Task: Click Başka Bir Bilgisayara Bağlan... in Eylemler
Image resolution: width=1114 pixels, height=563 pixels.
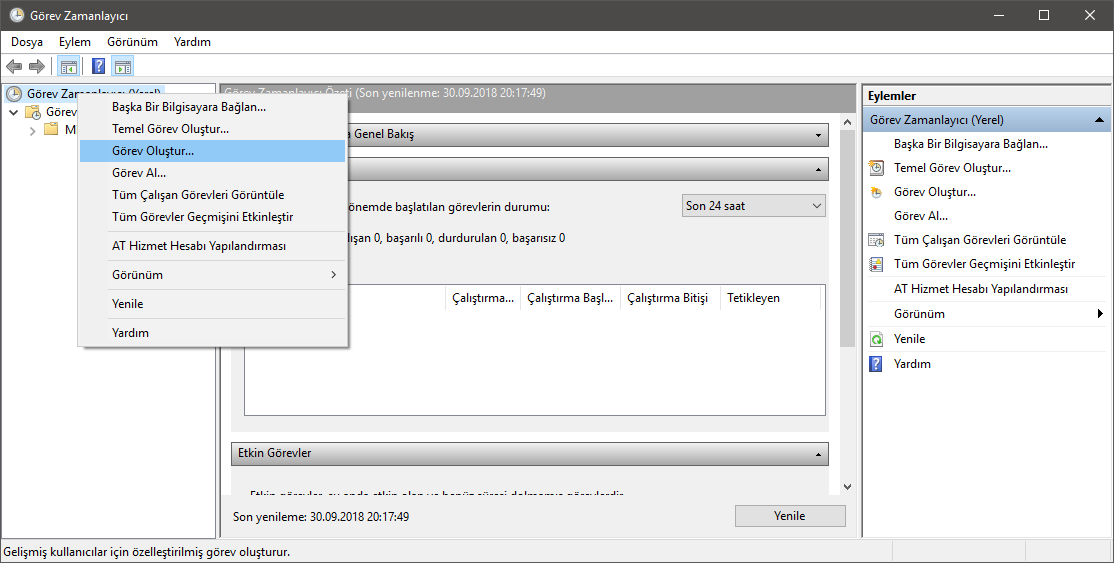Action: coord(970,144)
